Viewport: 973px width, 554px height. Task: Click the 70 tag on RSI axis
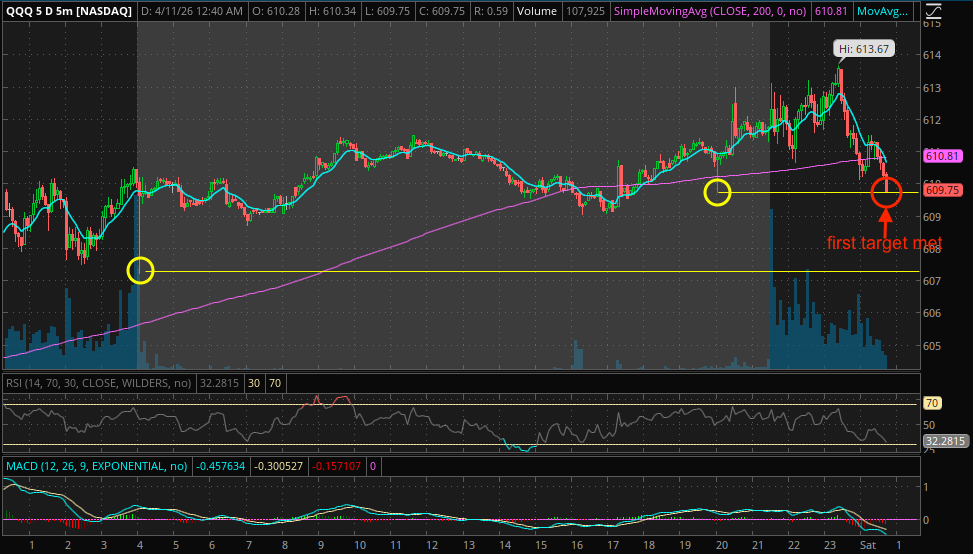pos(931,403)
